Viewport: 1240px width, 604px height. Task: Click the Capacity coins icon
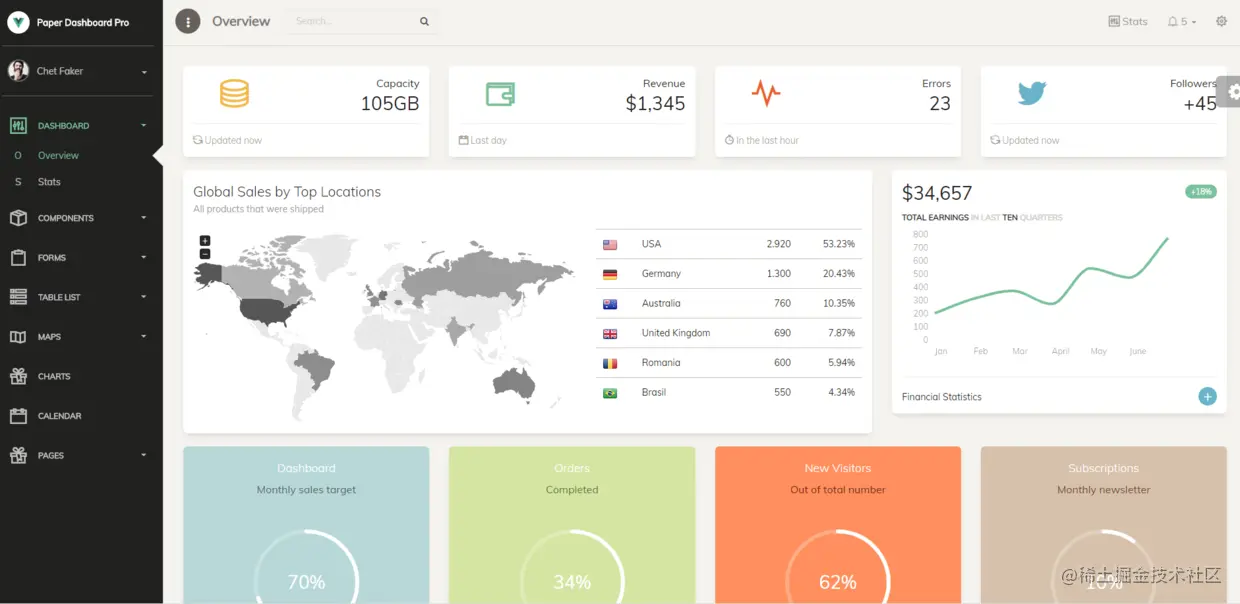tap(234, 93)
